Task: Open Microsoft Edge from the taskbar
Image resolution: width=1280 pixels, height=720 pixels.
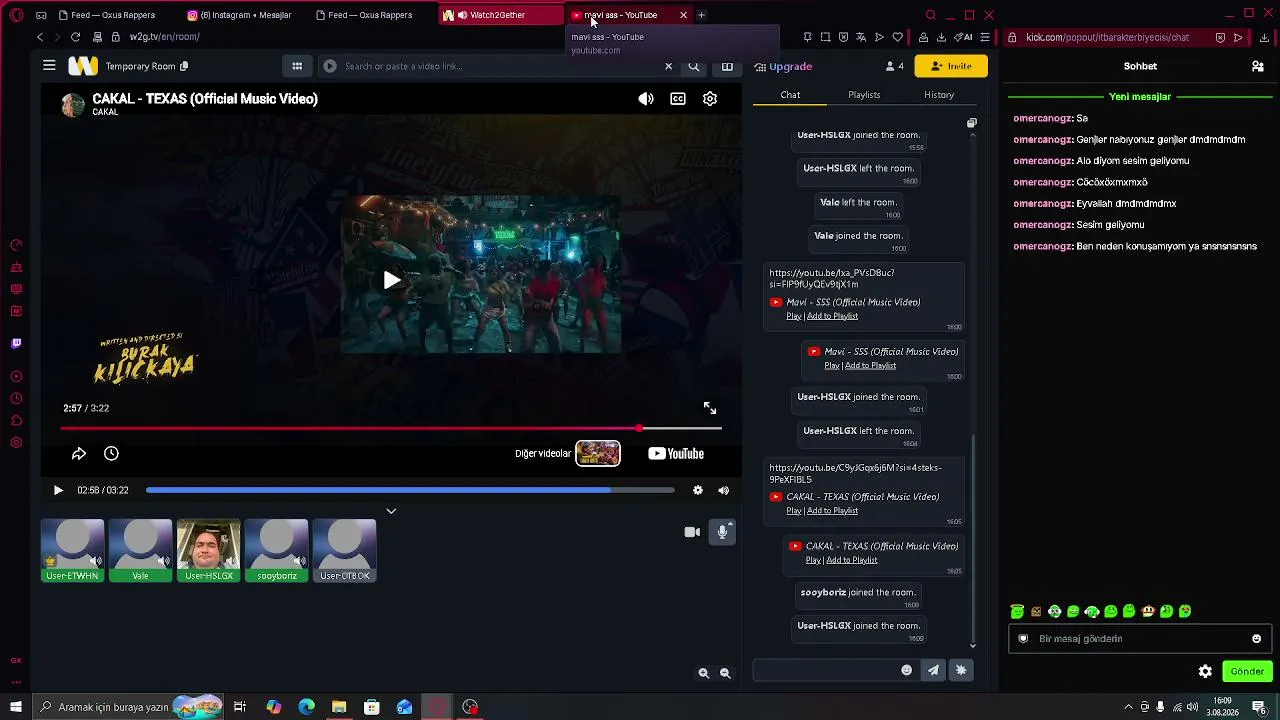Action: point(306,707)
